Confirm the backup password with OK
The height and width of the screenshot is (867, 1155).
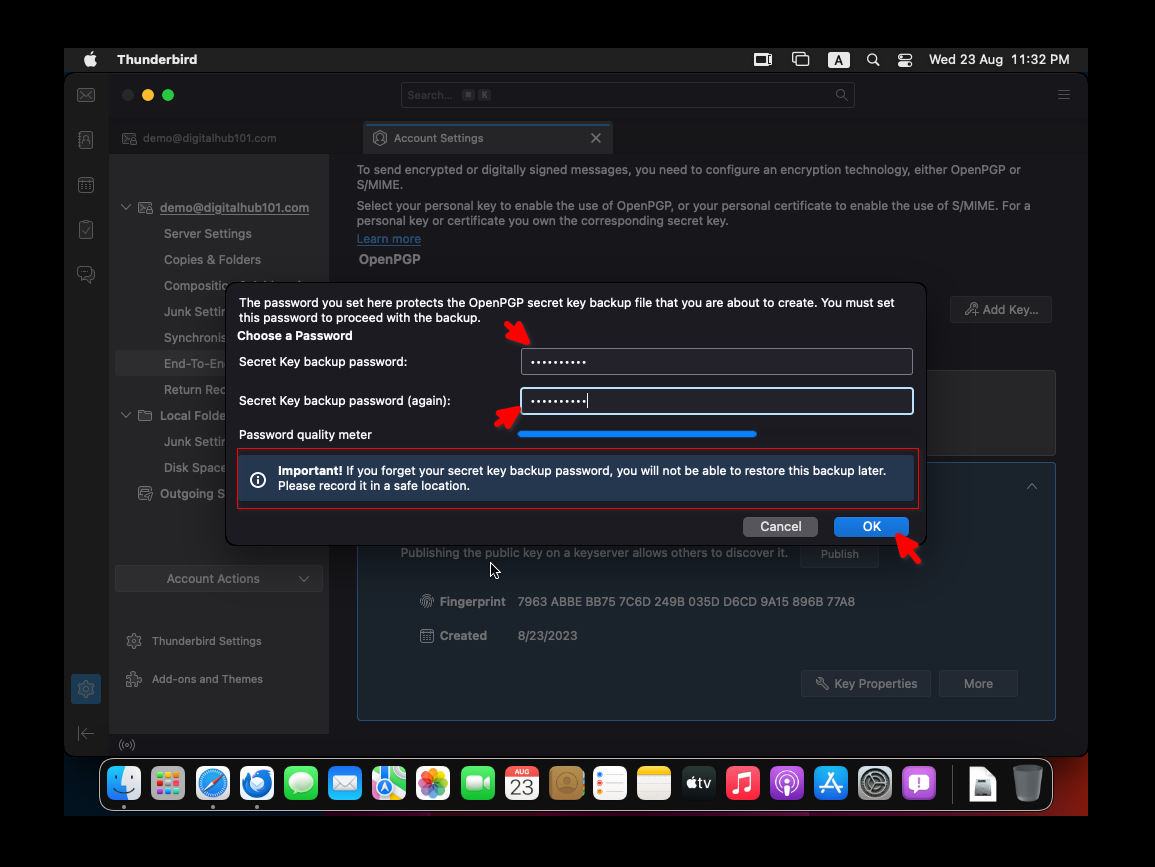(871, 527)
